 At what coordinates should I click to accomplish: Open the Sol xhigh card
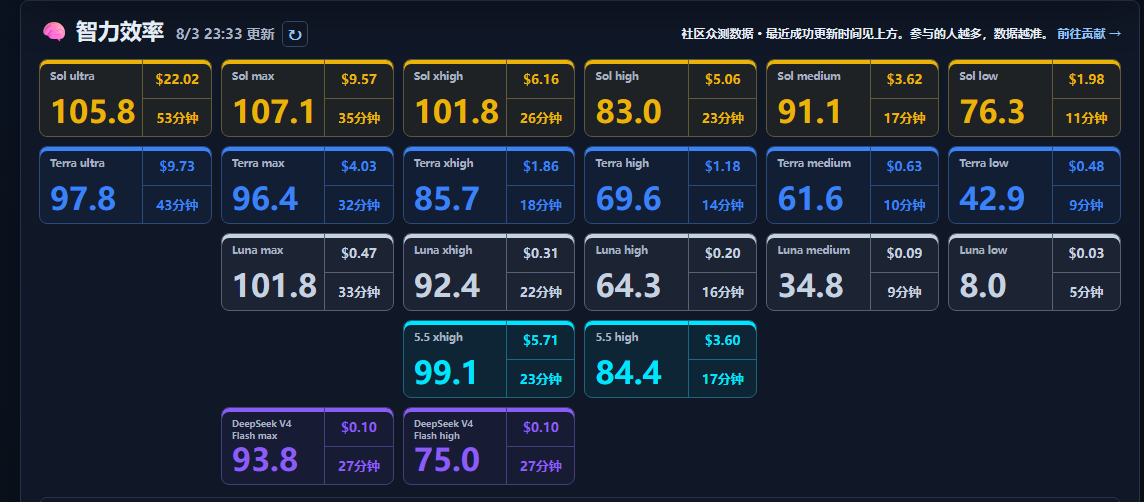489,98
